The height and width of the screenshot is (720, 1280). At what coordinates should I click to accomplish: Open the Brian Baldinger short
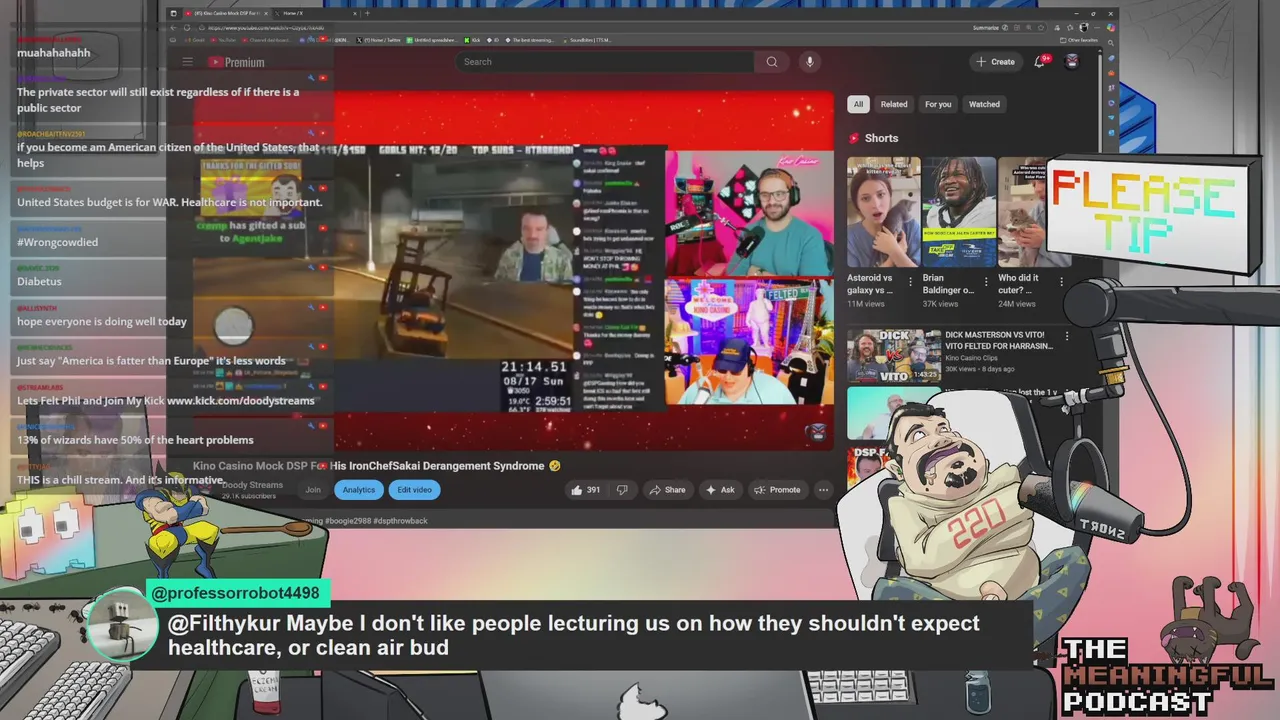pos(959,212)
